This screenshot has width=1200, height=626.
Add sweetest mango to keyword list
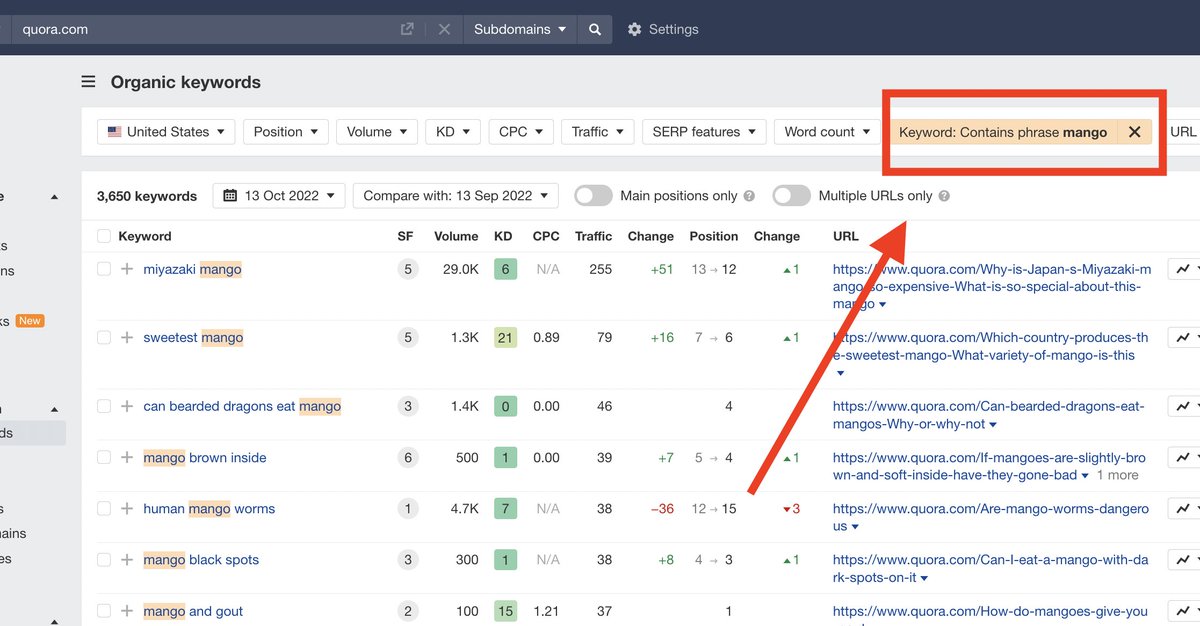[x=127, y=337]
